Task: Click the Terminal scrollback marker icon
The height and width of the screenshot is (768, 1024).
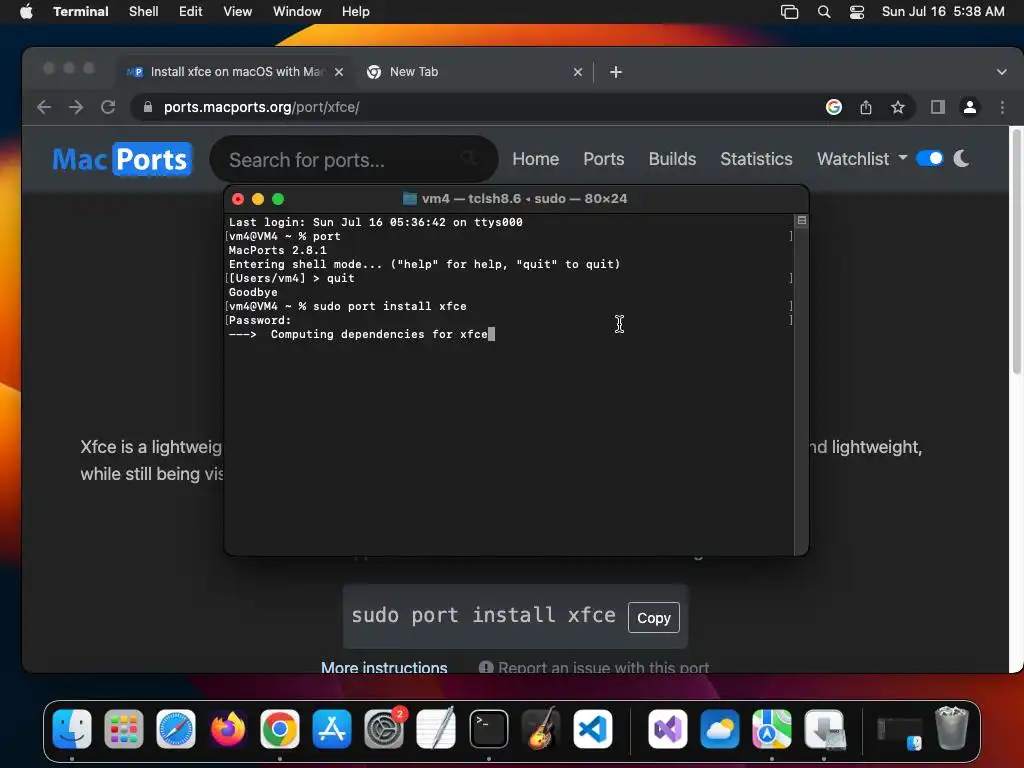Action: click(x=802, y=221)
